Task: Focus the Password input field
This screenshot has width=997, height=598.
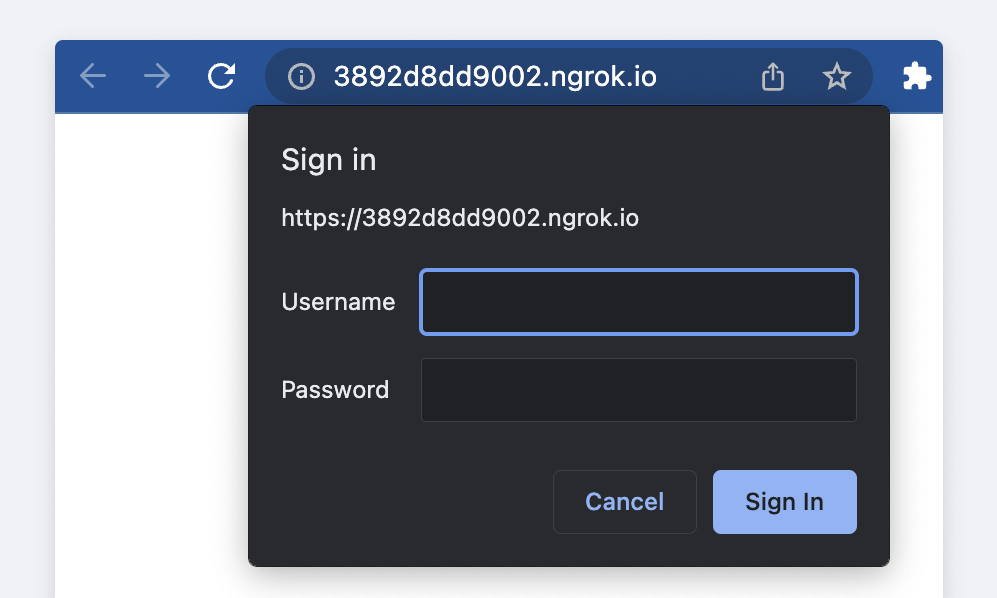Action: tap(639, 390)
